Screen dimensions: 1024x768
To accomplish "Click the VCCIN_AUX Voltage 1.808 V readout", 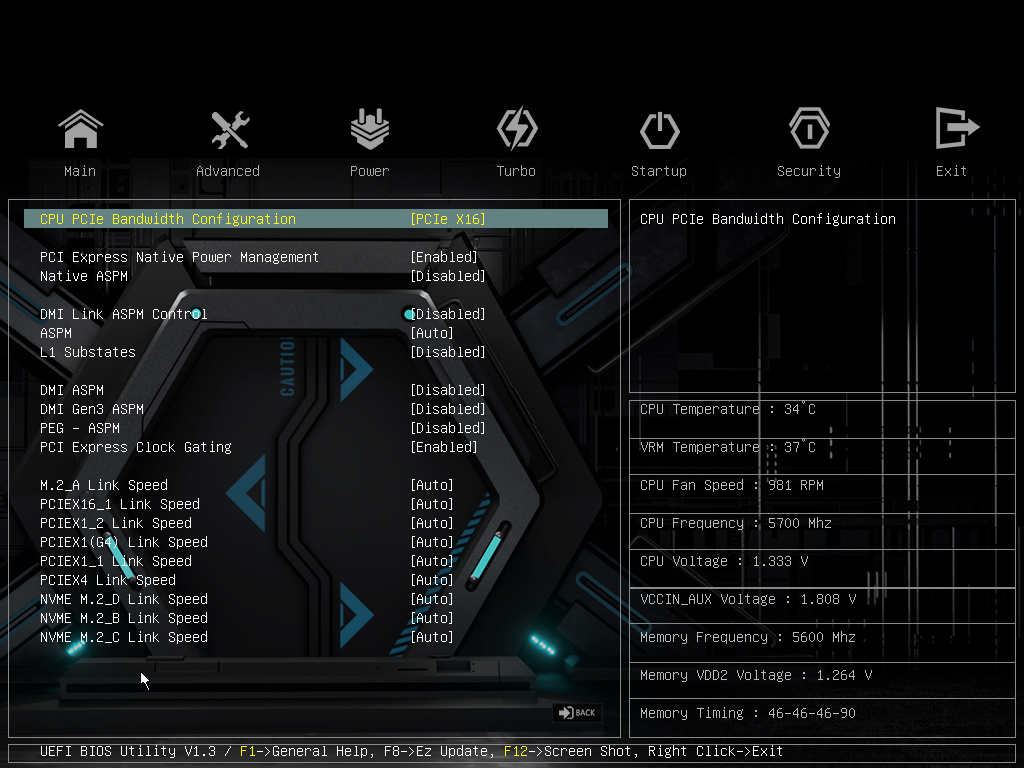I will point(748,599).
